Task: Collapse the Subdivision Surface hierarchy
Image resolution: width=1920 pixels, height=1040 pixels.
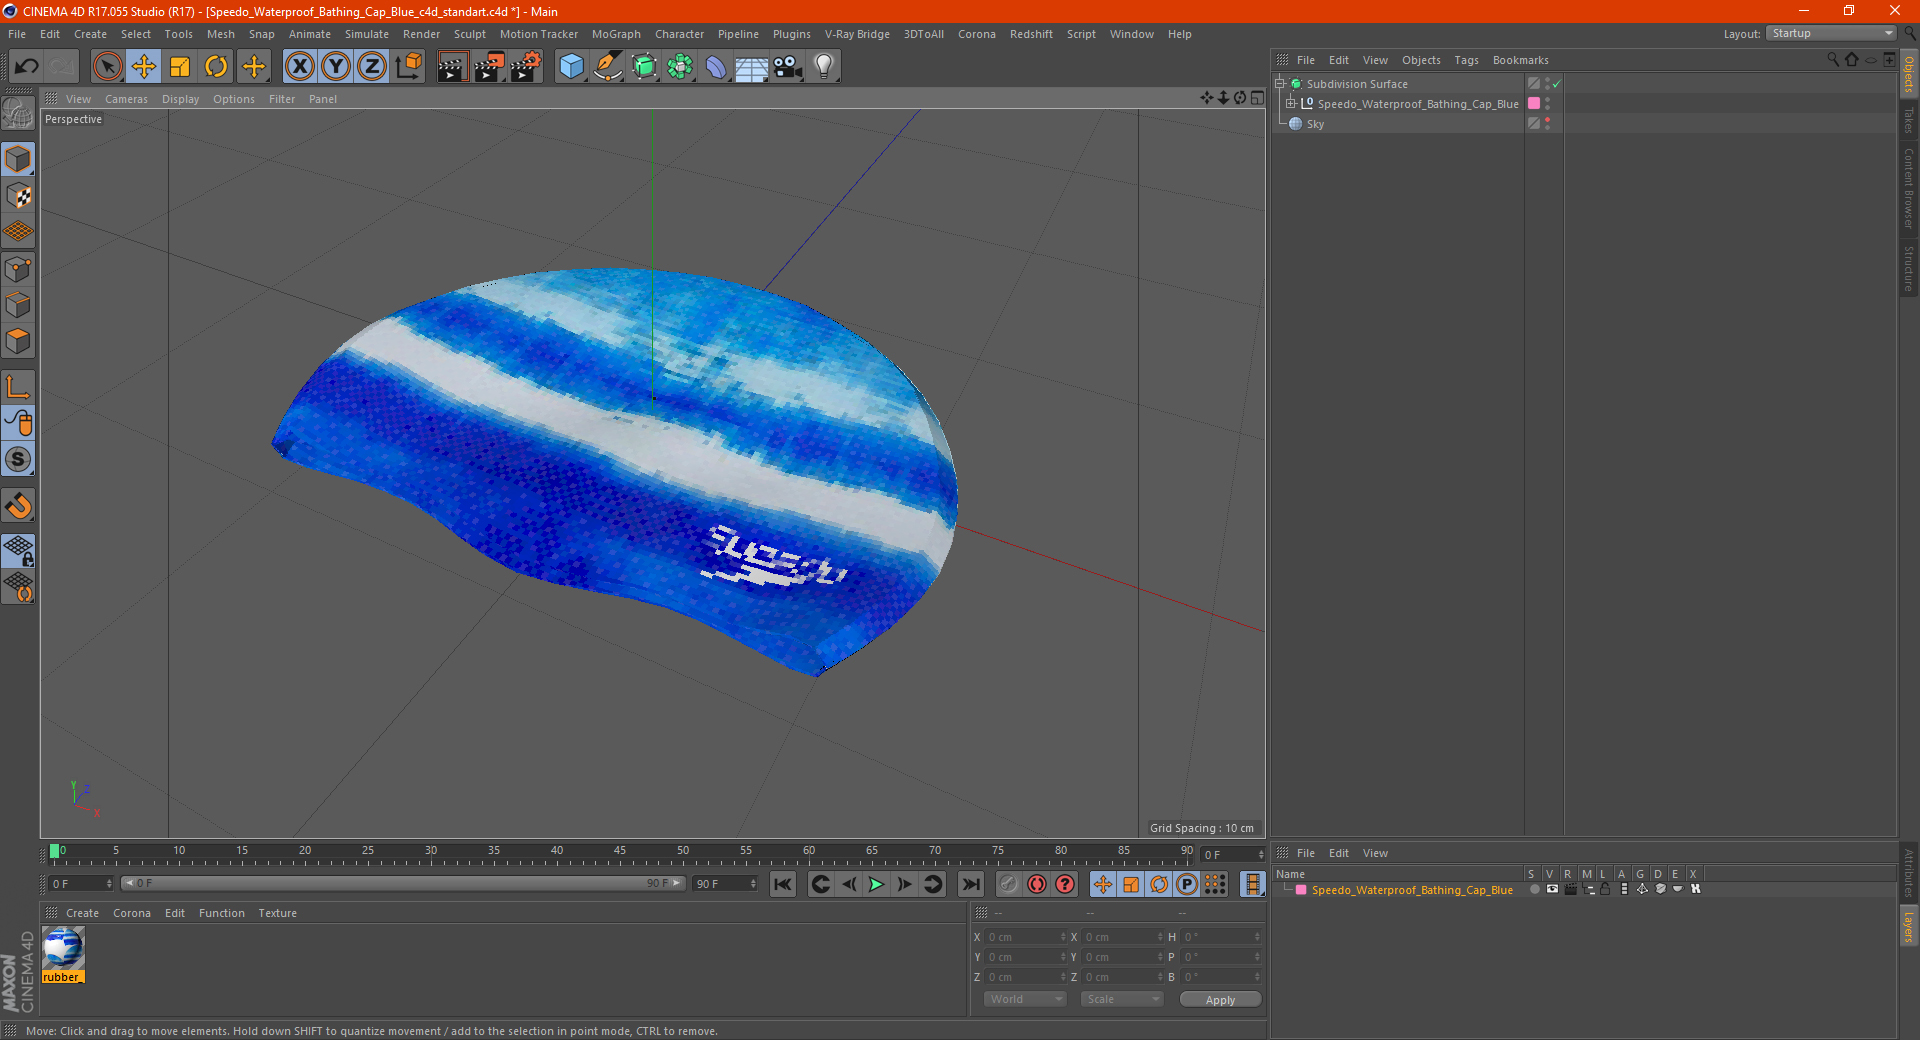Action: (x=1279, y=84)
